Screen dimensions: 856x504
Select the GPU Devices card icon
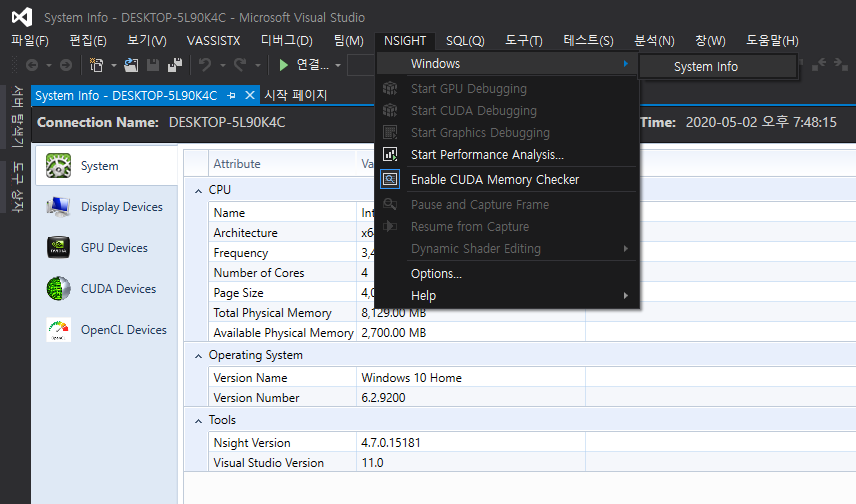58,248
